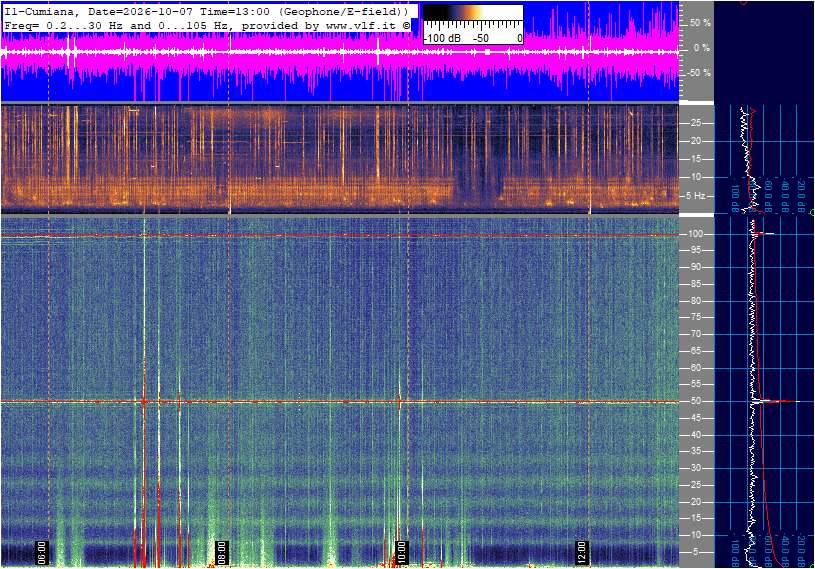Screen dimensions: 815x569
Task: Click the "75" frequency axis label
Action: pyautogui.click(x=695, y=317)
